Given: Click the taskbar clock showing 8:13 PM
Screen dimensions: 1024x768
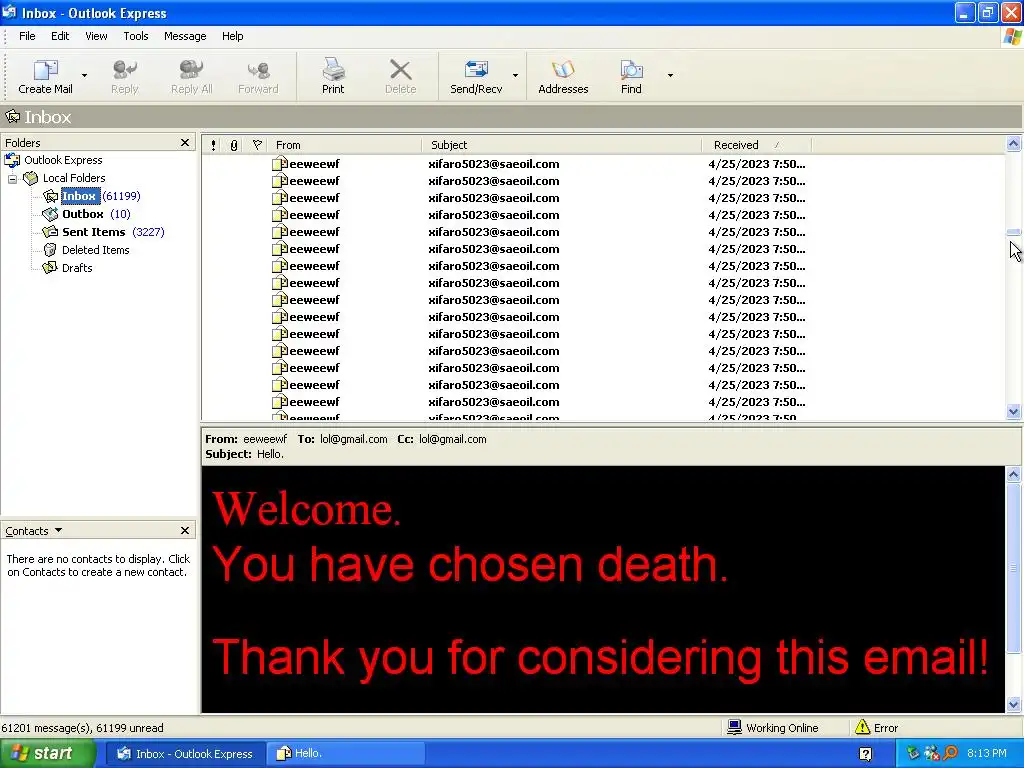Looking at the screenshot, I should (x=987, y=754).
